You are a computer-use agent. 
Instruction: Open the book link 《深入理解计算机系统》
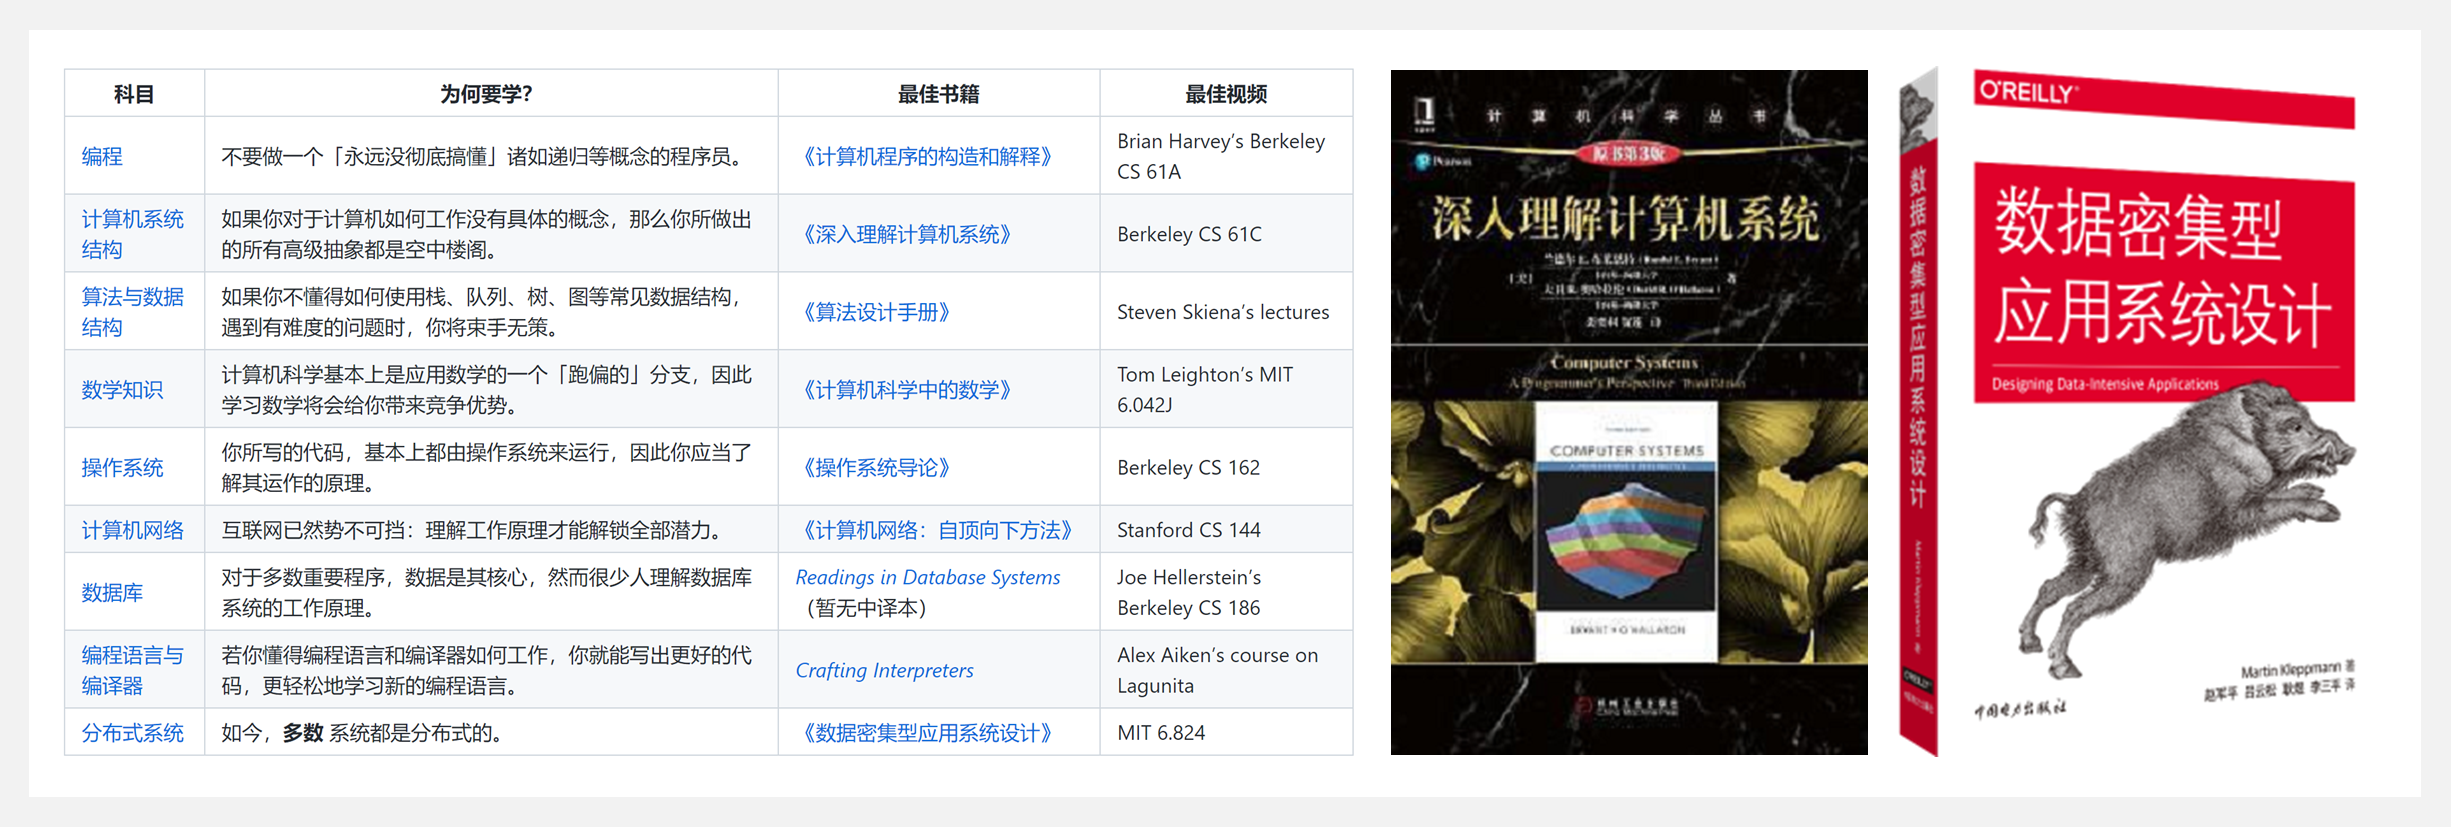coord(908,234)
